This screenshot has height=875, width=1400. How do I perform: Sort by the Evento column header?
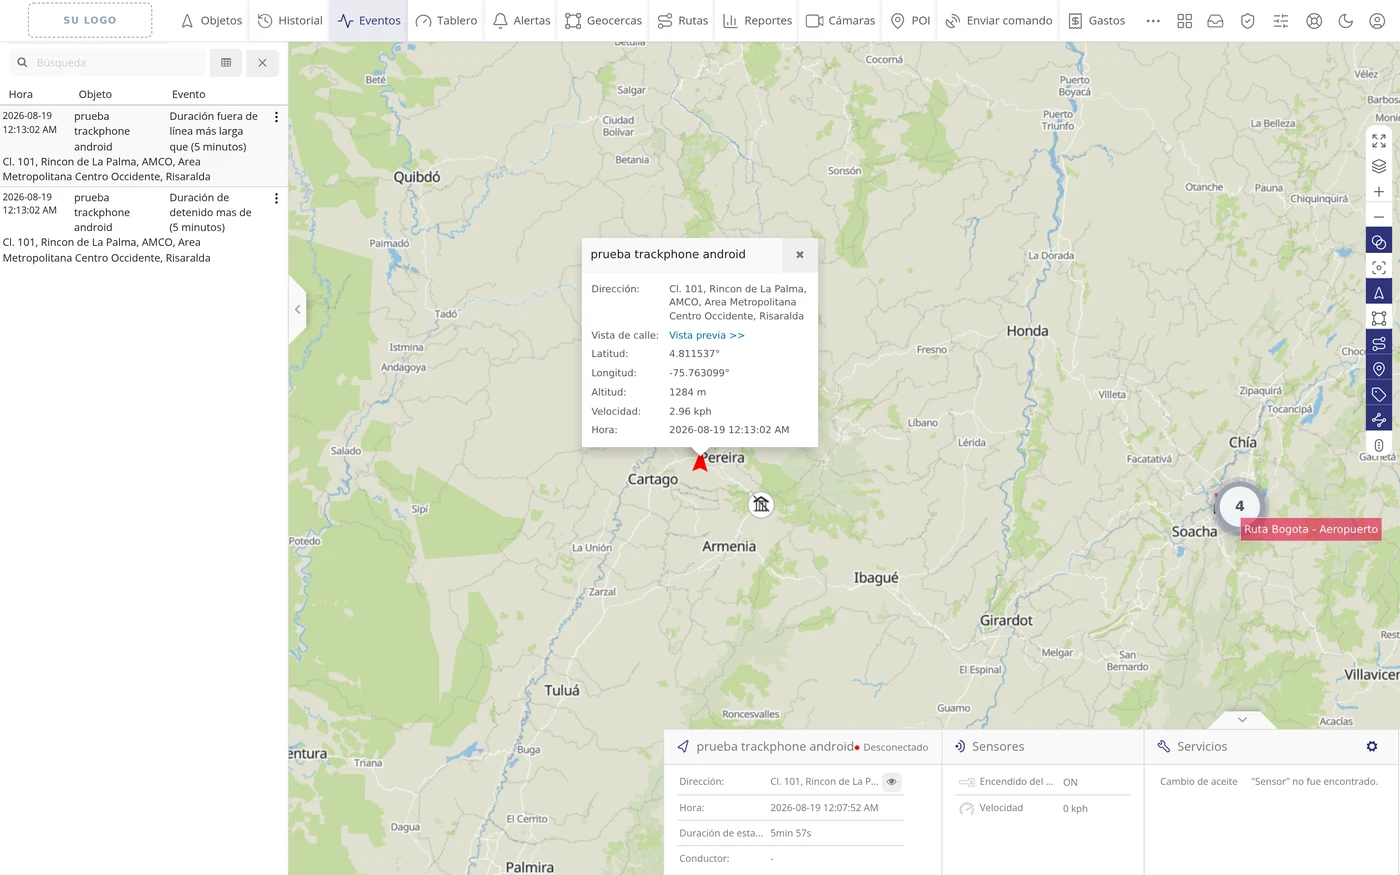click(x=188, y=94)
